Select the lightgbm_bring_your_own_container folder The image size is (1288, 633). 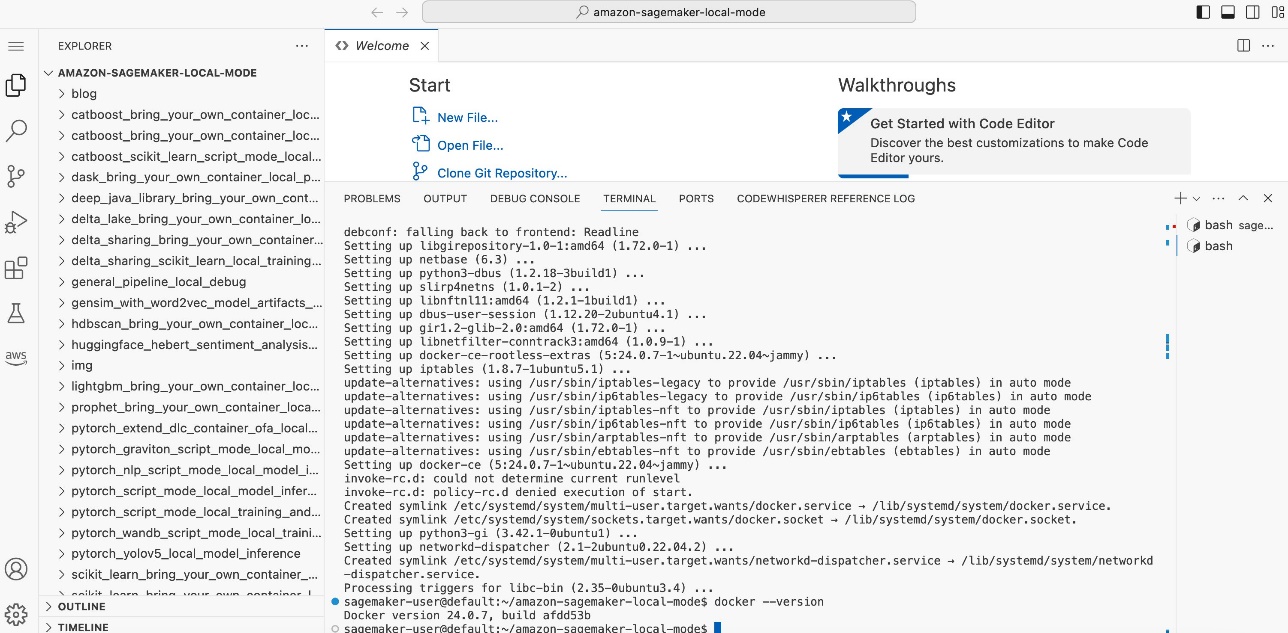click(182, 386)
